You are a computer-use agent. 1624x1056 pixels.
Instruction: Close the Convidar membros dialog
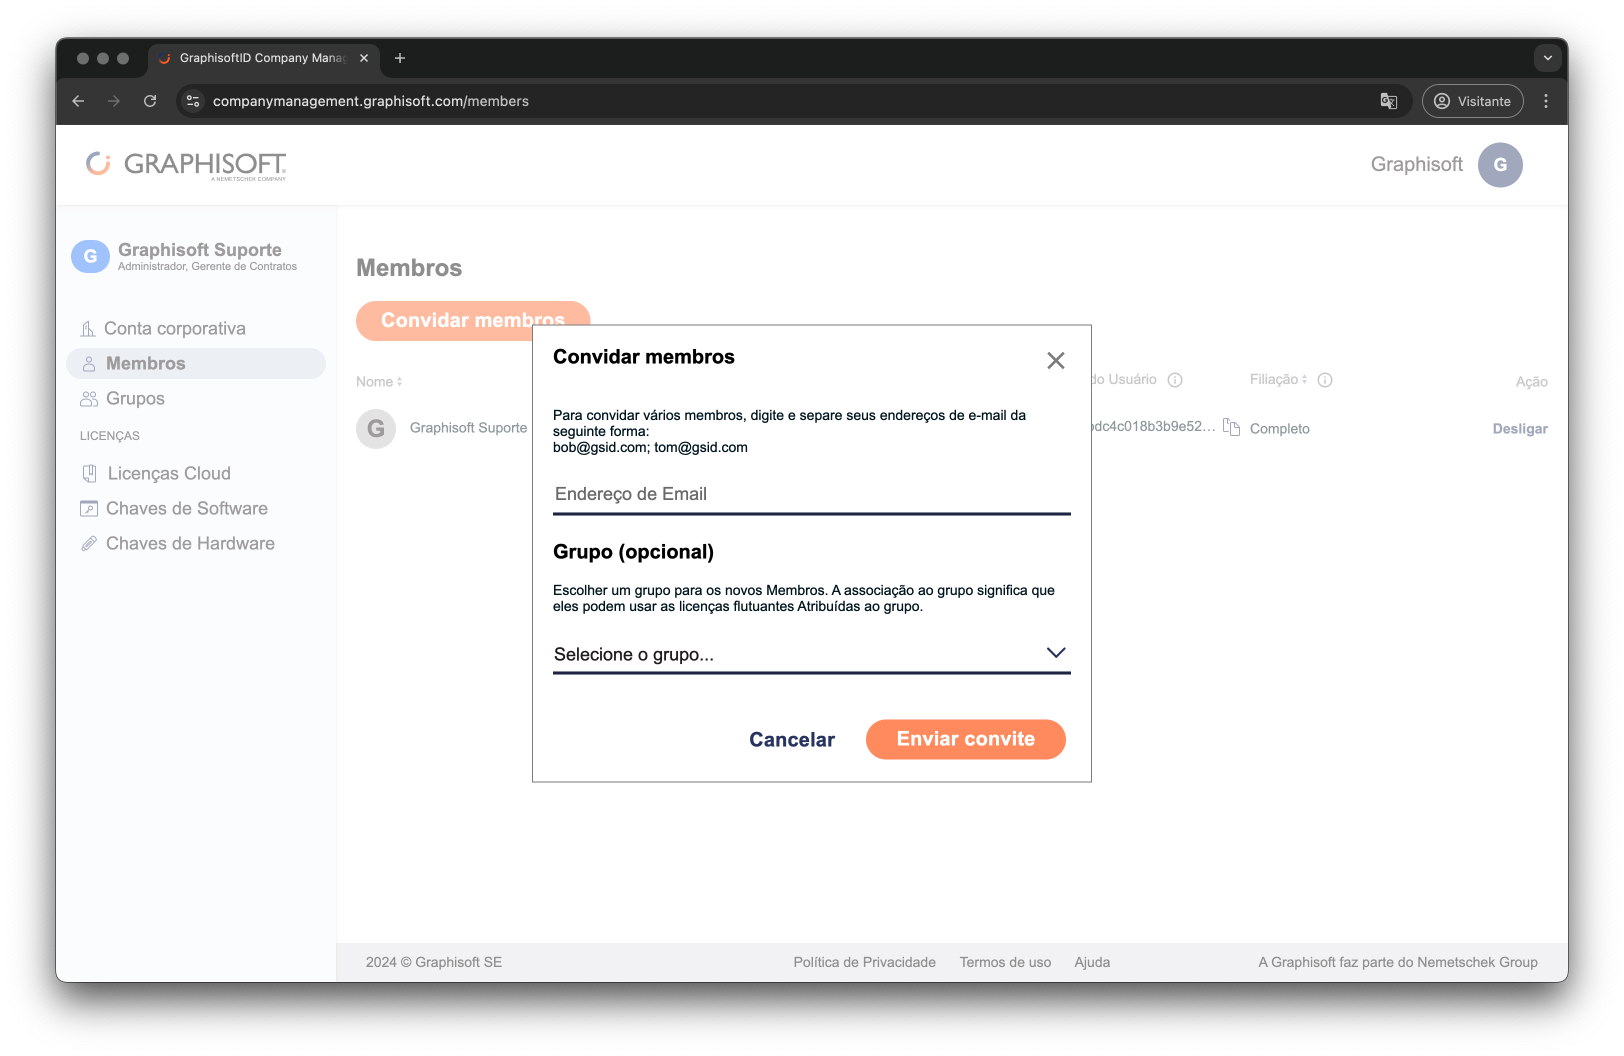click(1055, 361)
